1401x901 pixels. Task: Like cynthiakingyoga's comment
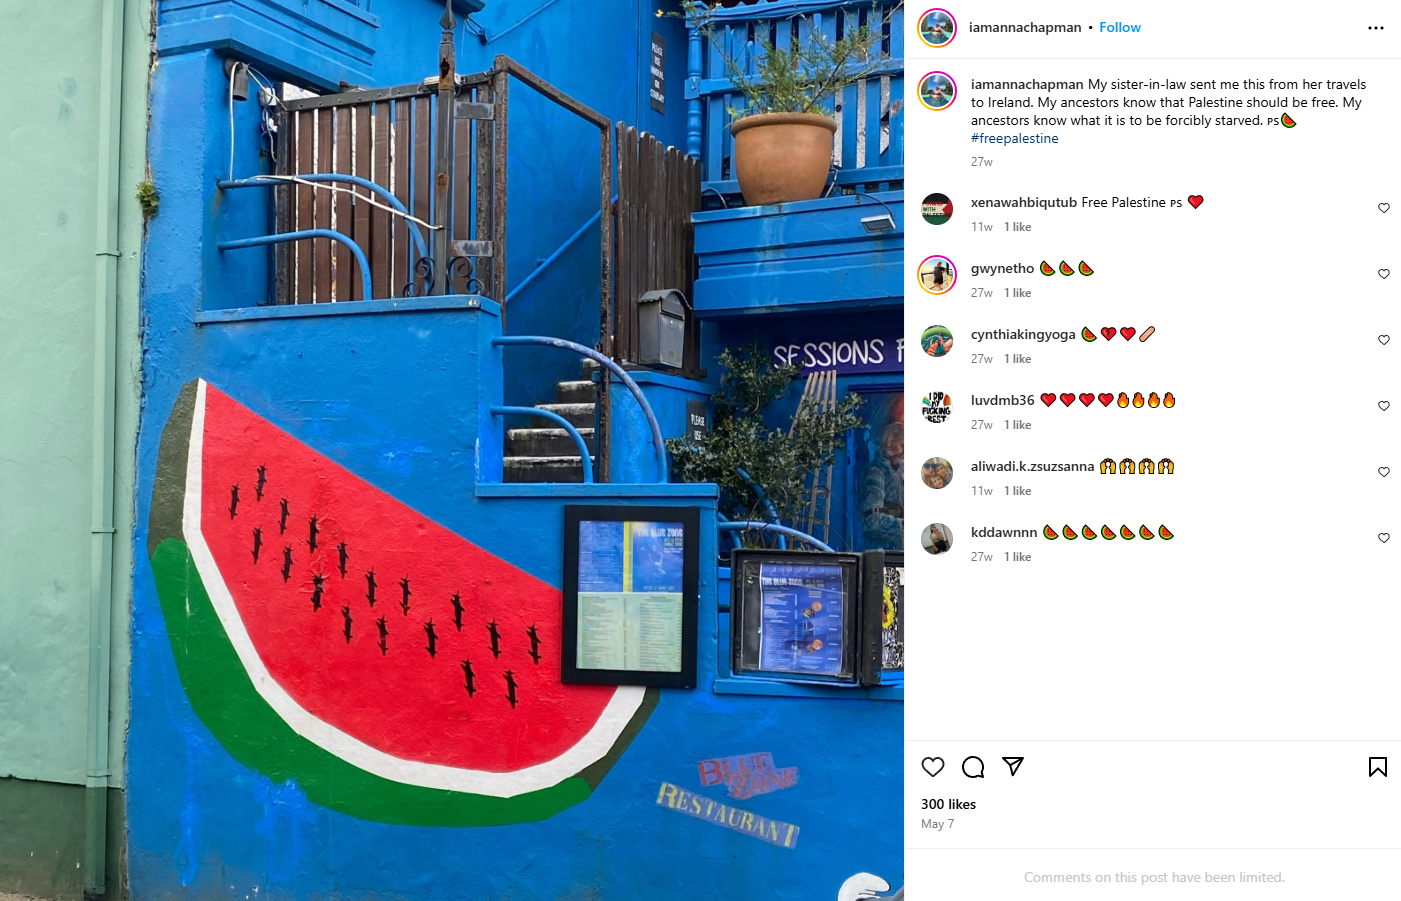(1384, 340)
